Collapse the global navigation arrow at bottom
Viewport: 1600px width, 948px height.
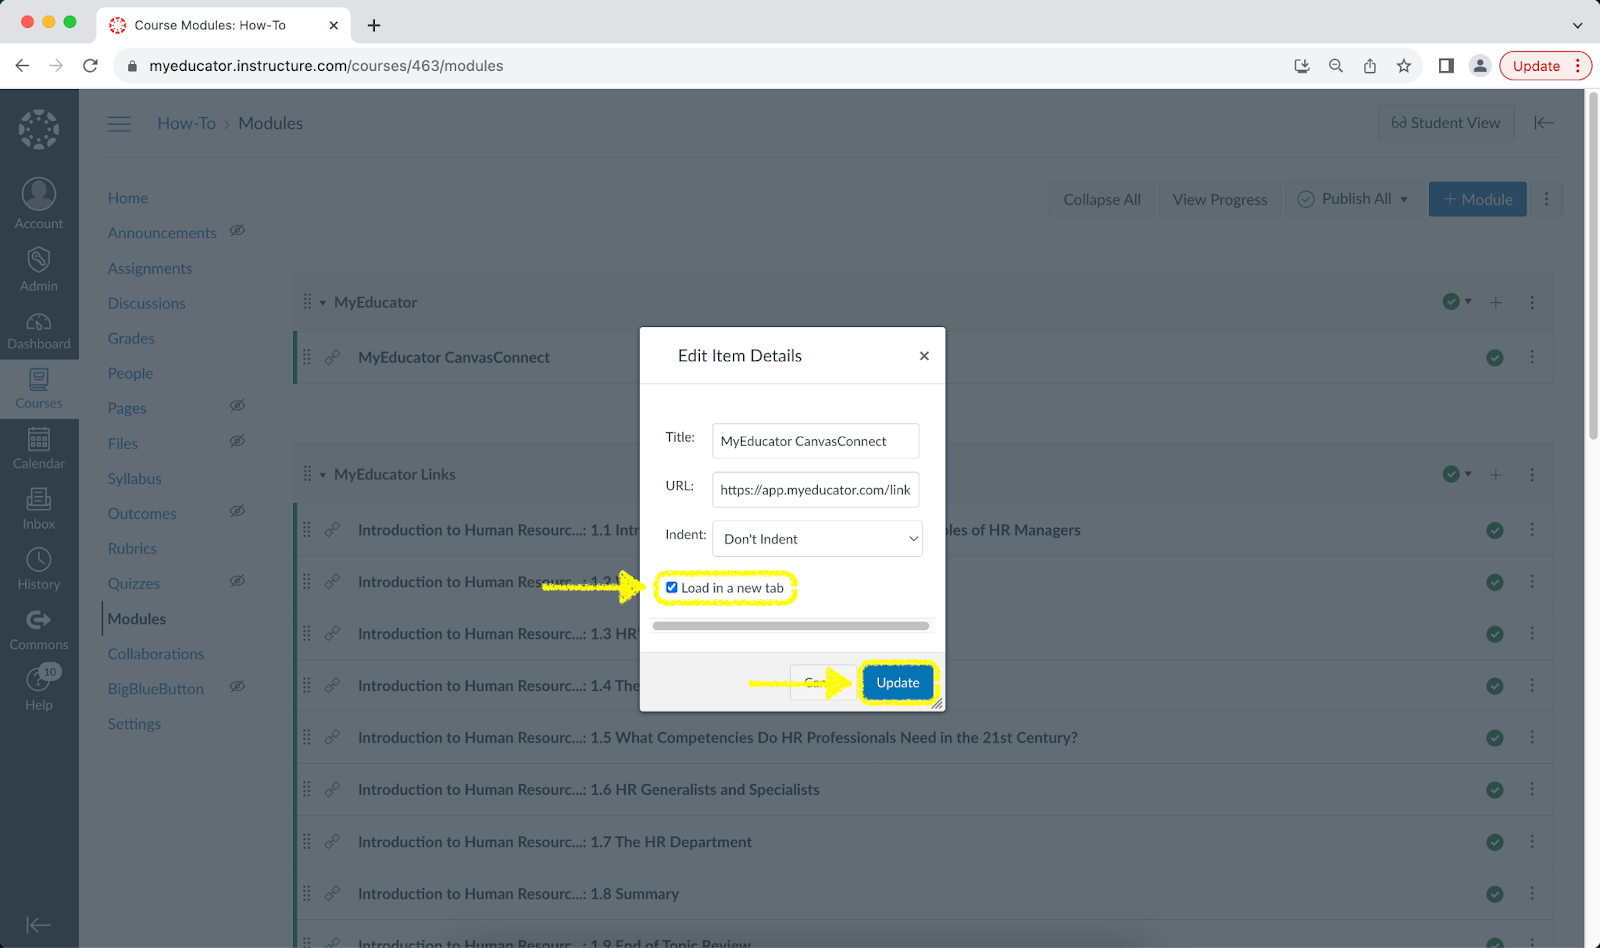(x=39, y=925)
